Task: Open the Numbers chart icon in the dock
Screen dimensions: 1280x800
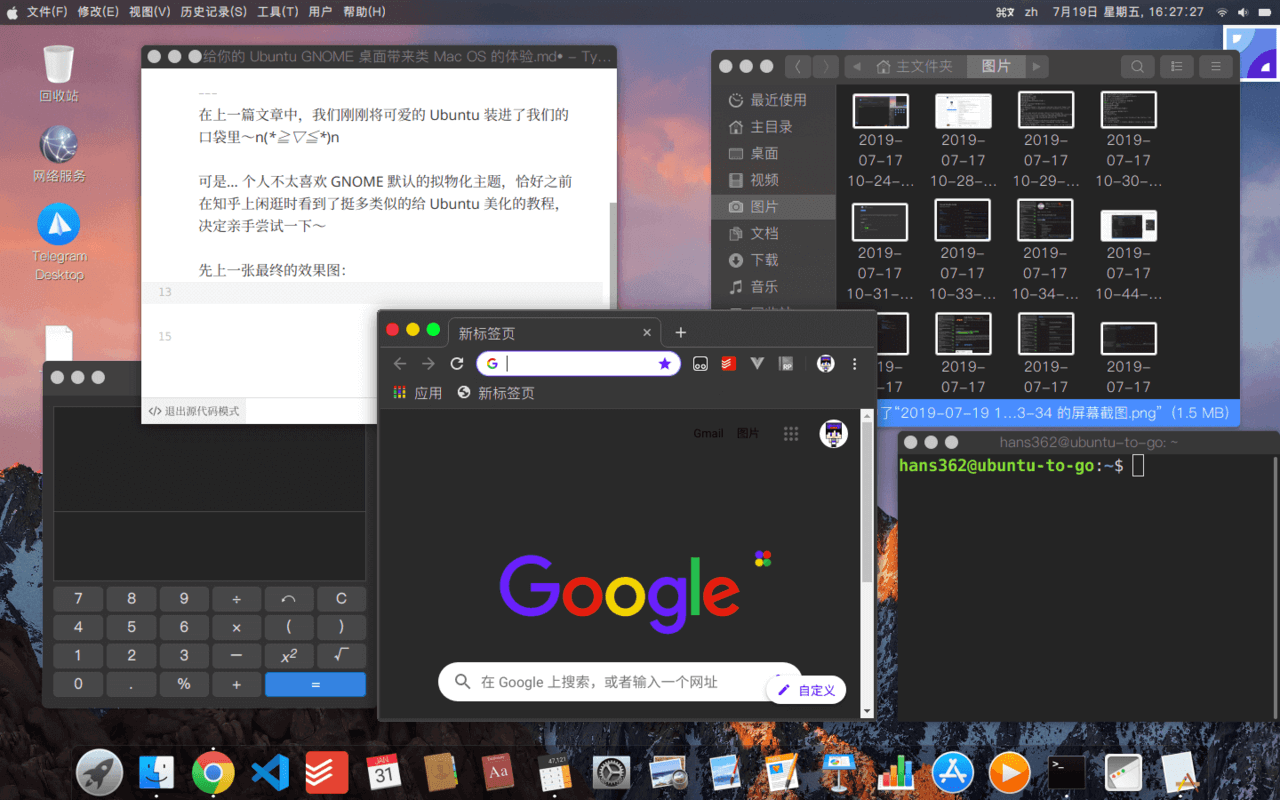Action: (895, 772)
